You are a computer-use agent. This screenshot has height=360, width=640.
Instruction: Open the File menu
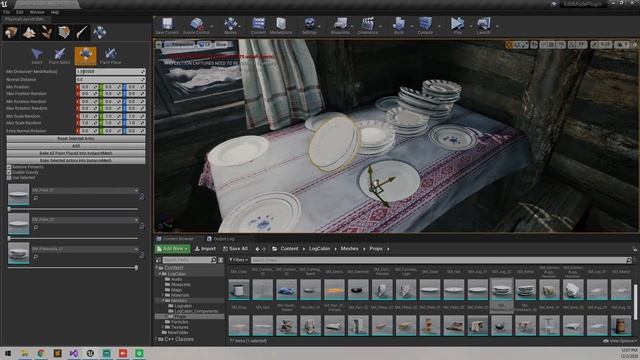click(6, 12)
